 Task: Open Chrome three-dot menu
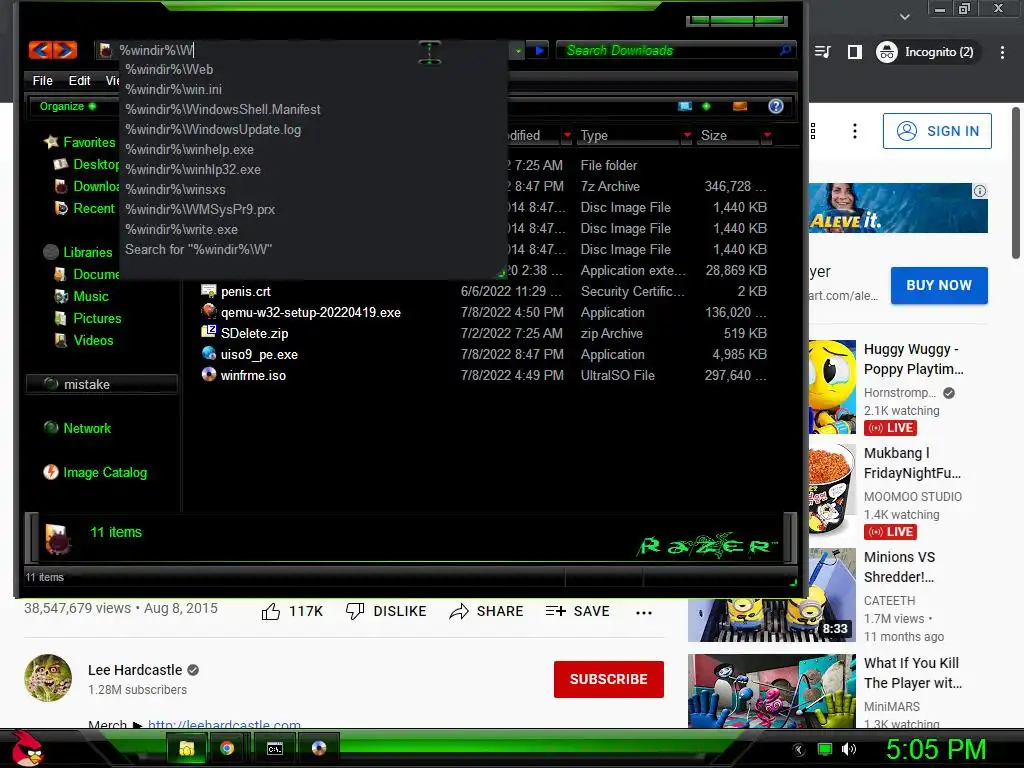(x=1002, y=52)
